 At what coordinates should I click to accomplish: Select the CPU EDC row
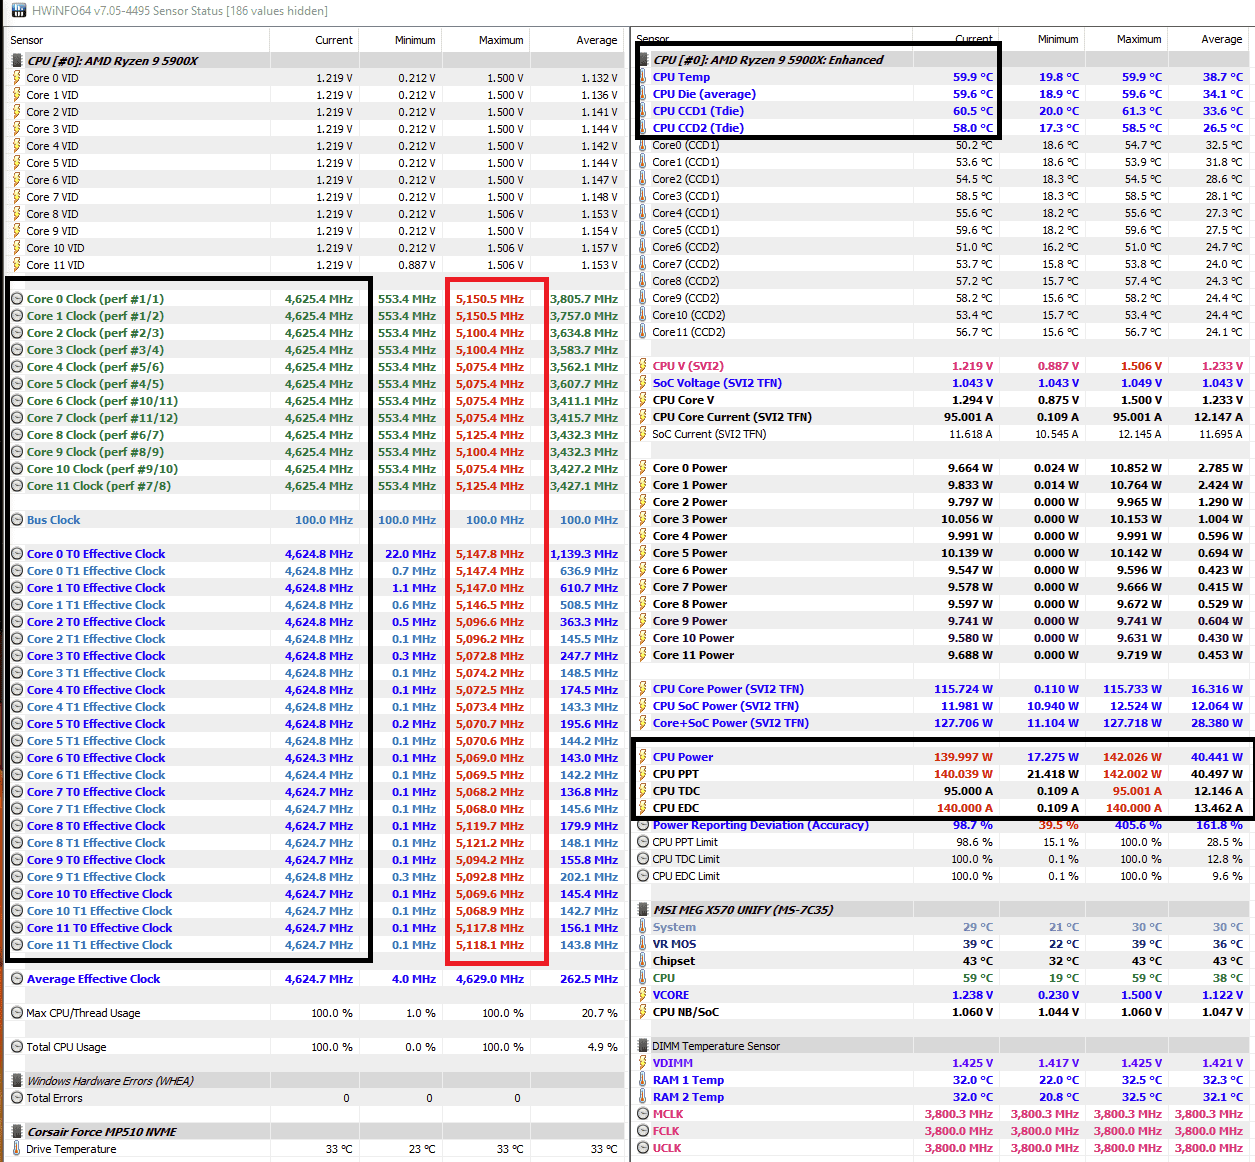[x=943, y=808]
